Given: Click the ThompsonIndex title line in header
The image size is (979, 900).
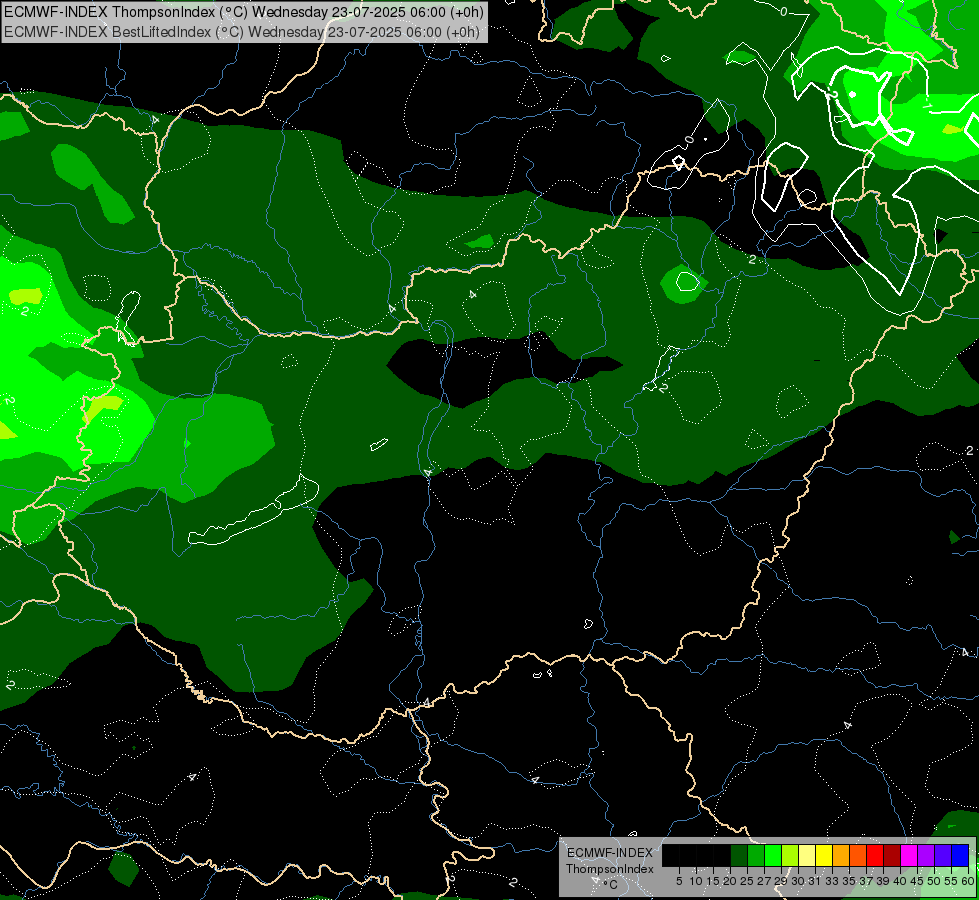Looking at the screenshot, I should 243,12.
